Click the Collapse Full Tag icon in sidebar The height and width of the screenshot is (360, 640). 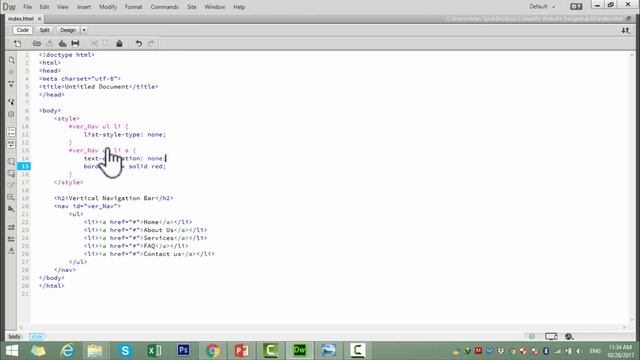(x=11, y=84)
